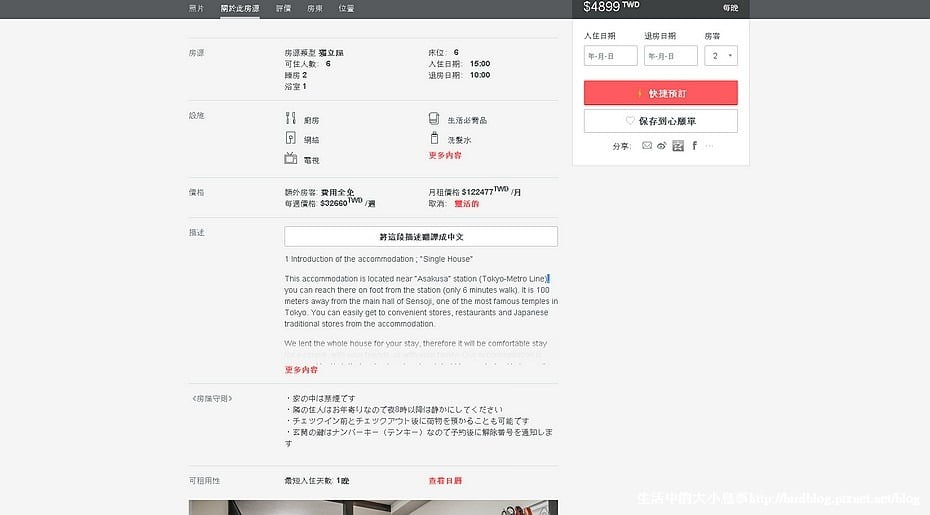930x515 pixels.
Task: Go to the 位置 (Location) tab
Action: click(x=346, y=8)
